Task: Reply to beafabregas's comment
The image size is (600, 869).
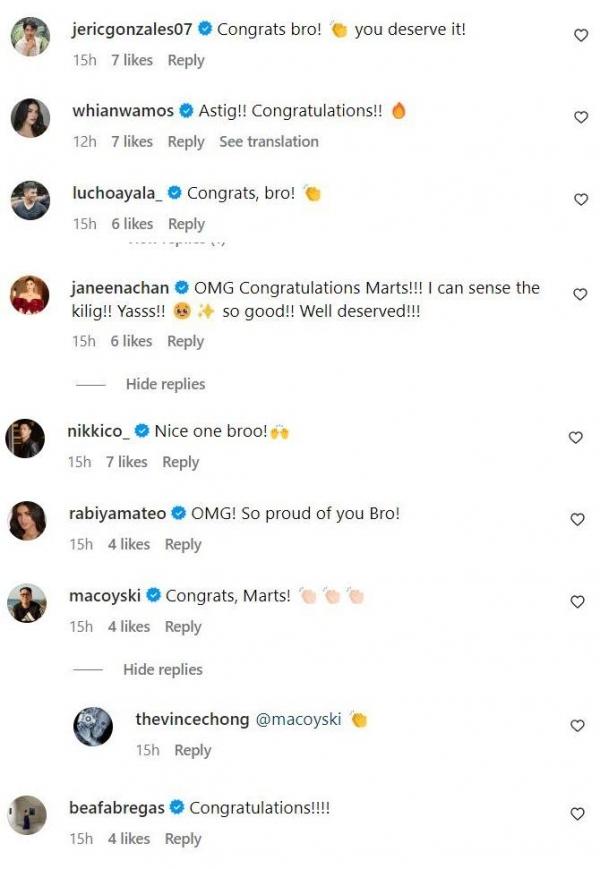Action: click(183, 838)
